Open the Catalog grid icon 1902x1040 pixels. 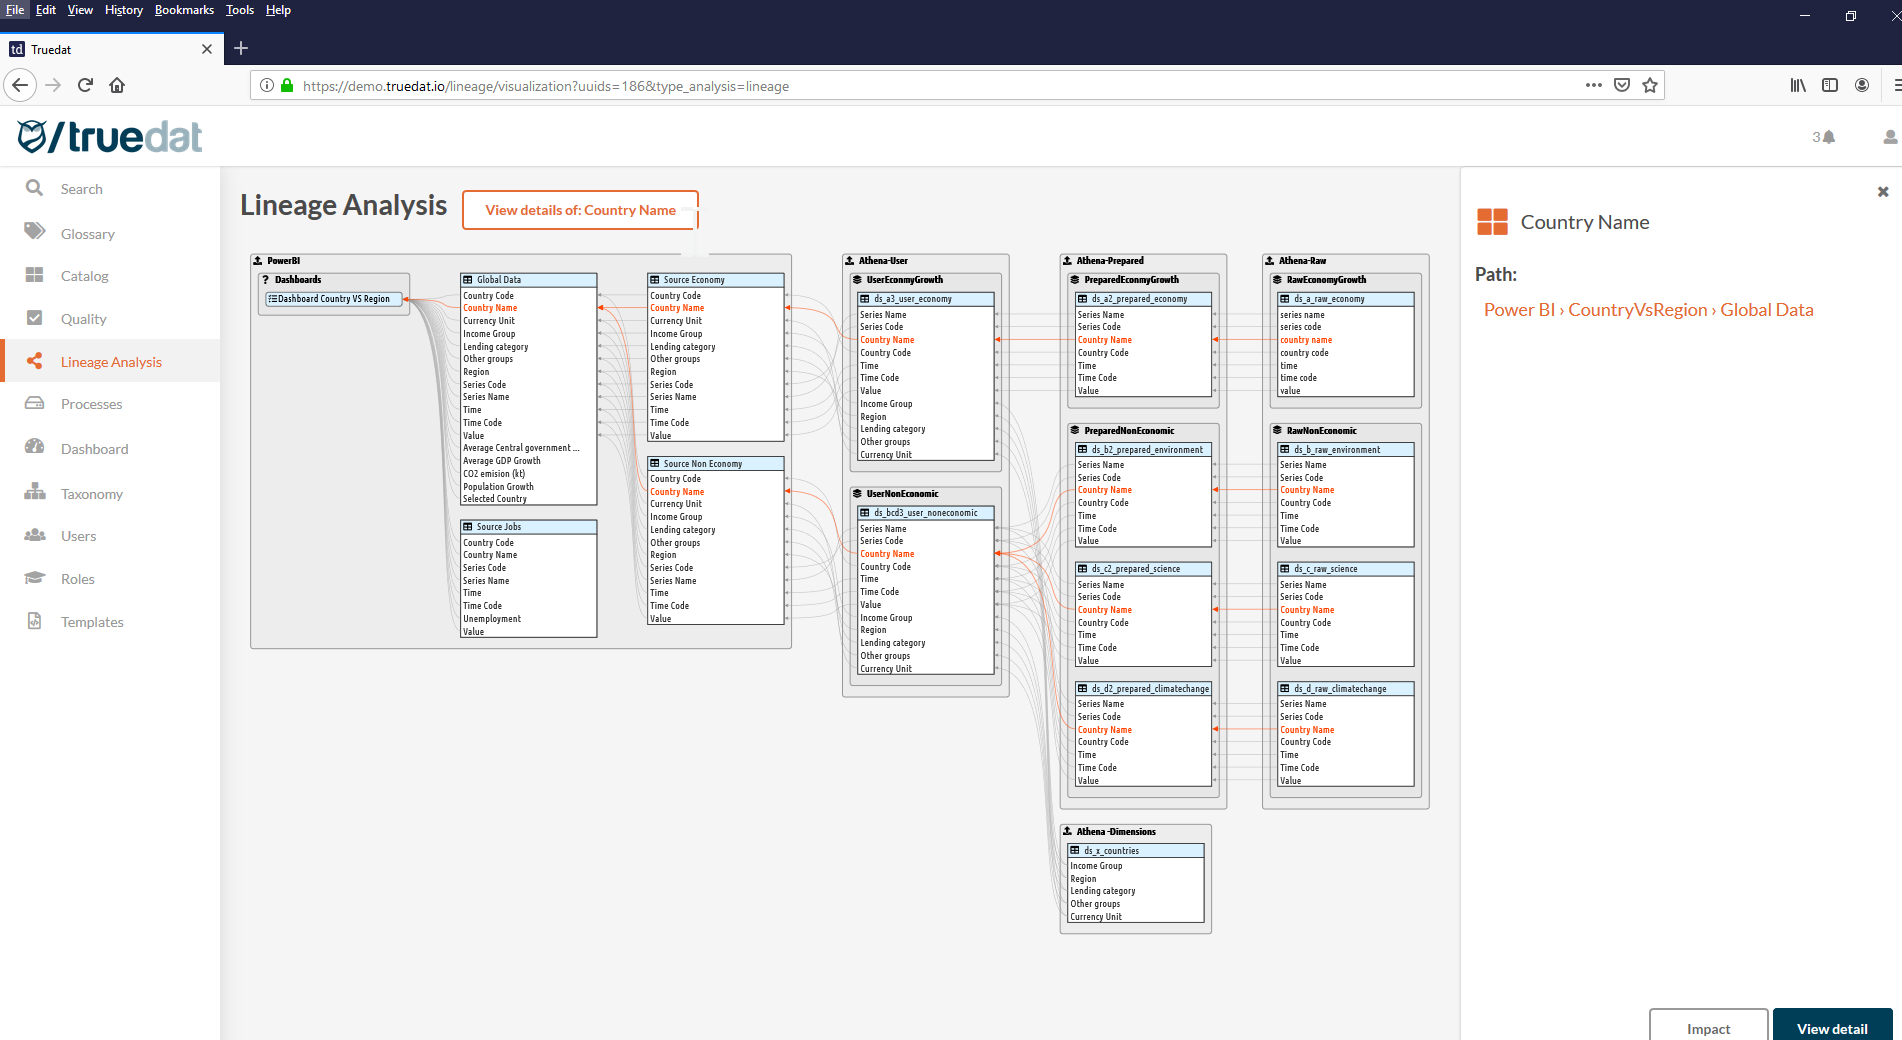pos(35,275)
